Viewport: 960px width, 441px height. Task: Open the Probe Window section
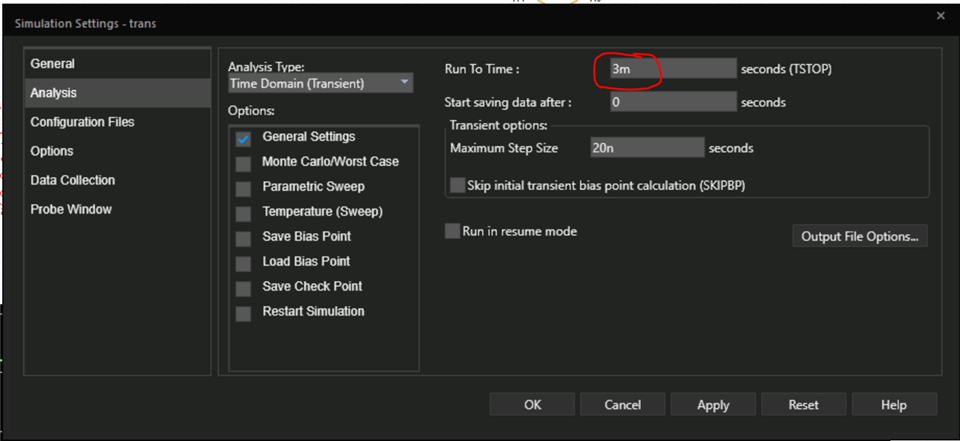click(x=71, y=209)
